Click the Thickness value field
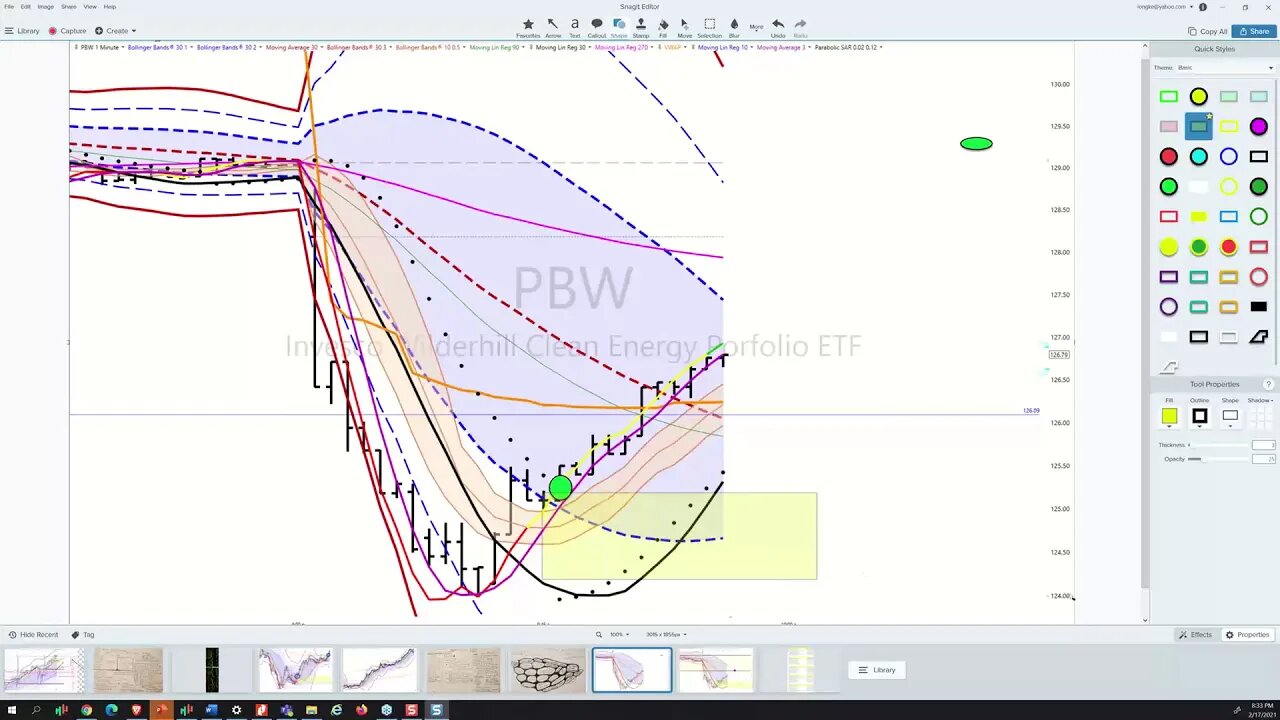1280x720 pixels. click(x=1263, y=445)
